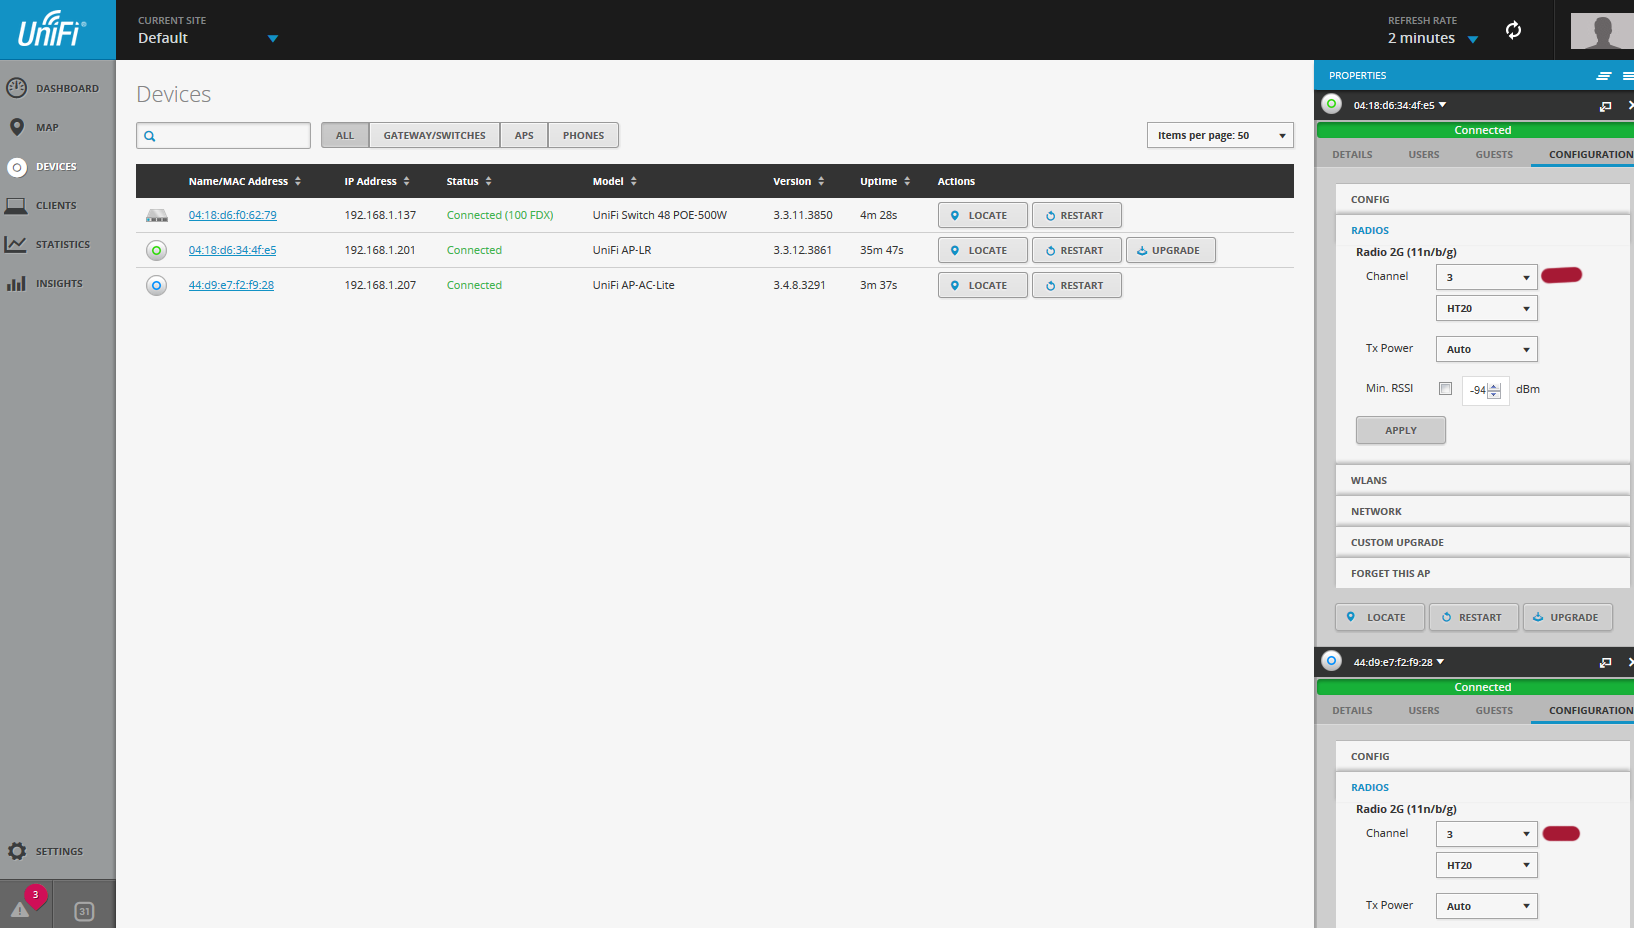Go to Clients via laptop icon
Screen dimensions: 1634x928
16,205
